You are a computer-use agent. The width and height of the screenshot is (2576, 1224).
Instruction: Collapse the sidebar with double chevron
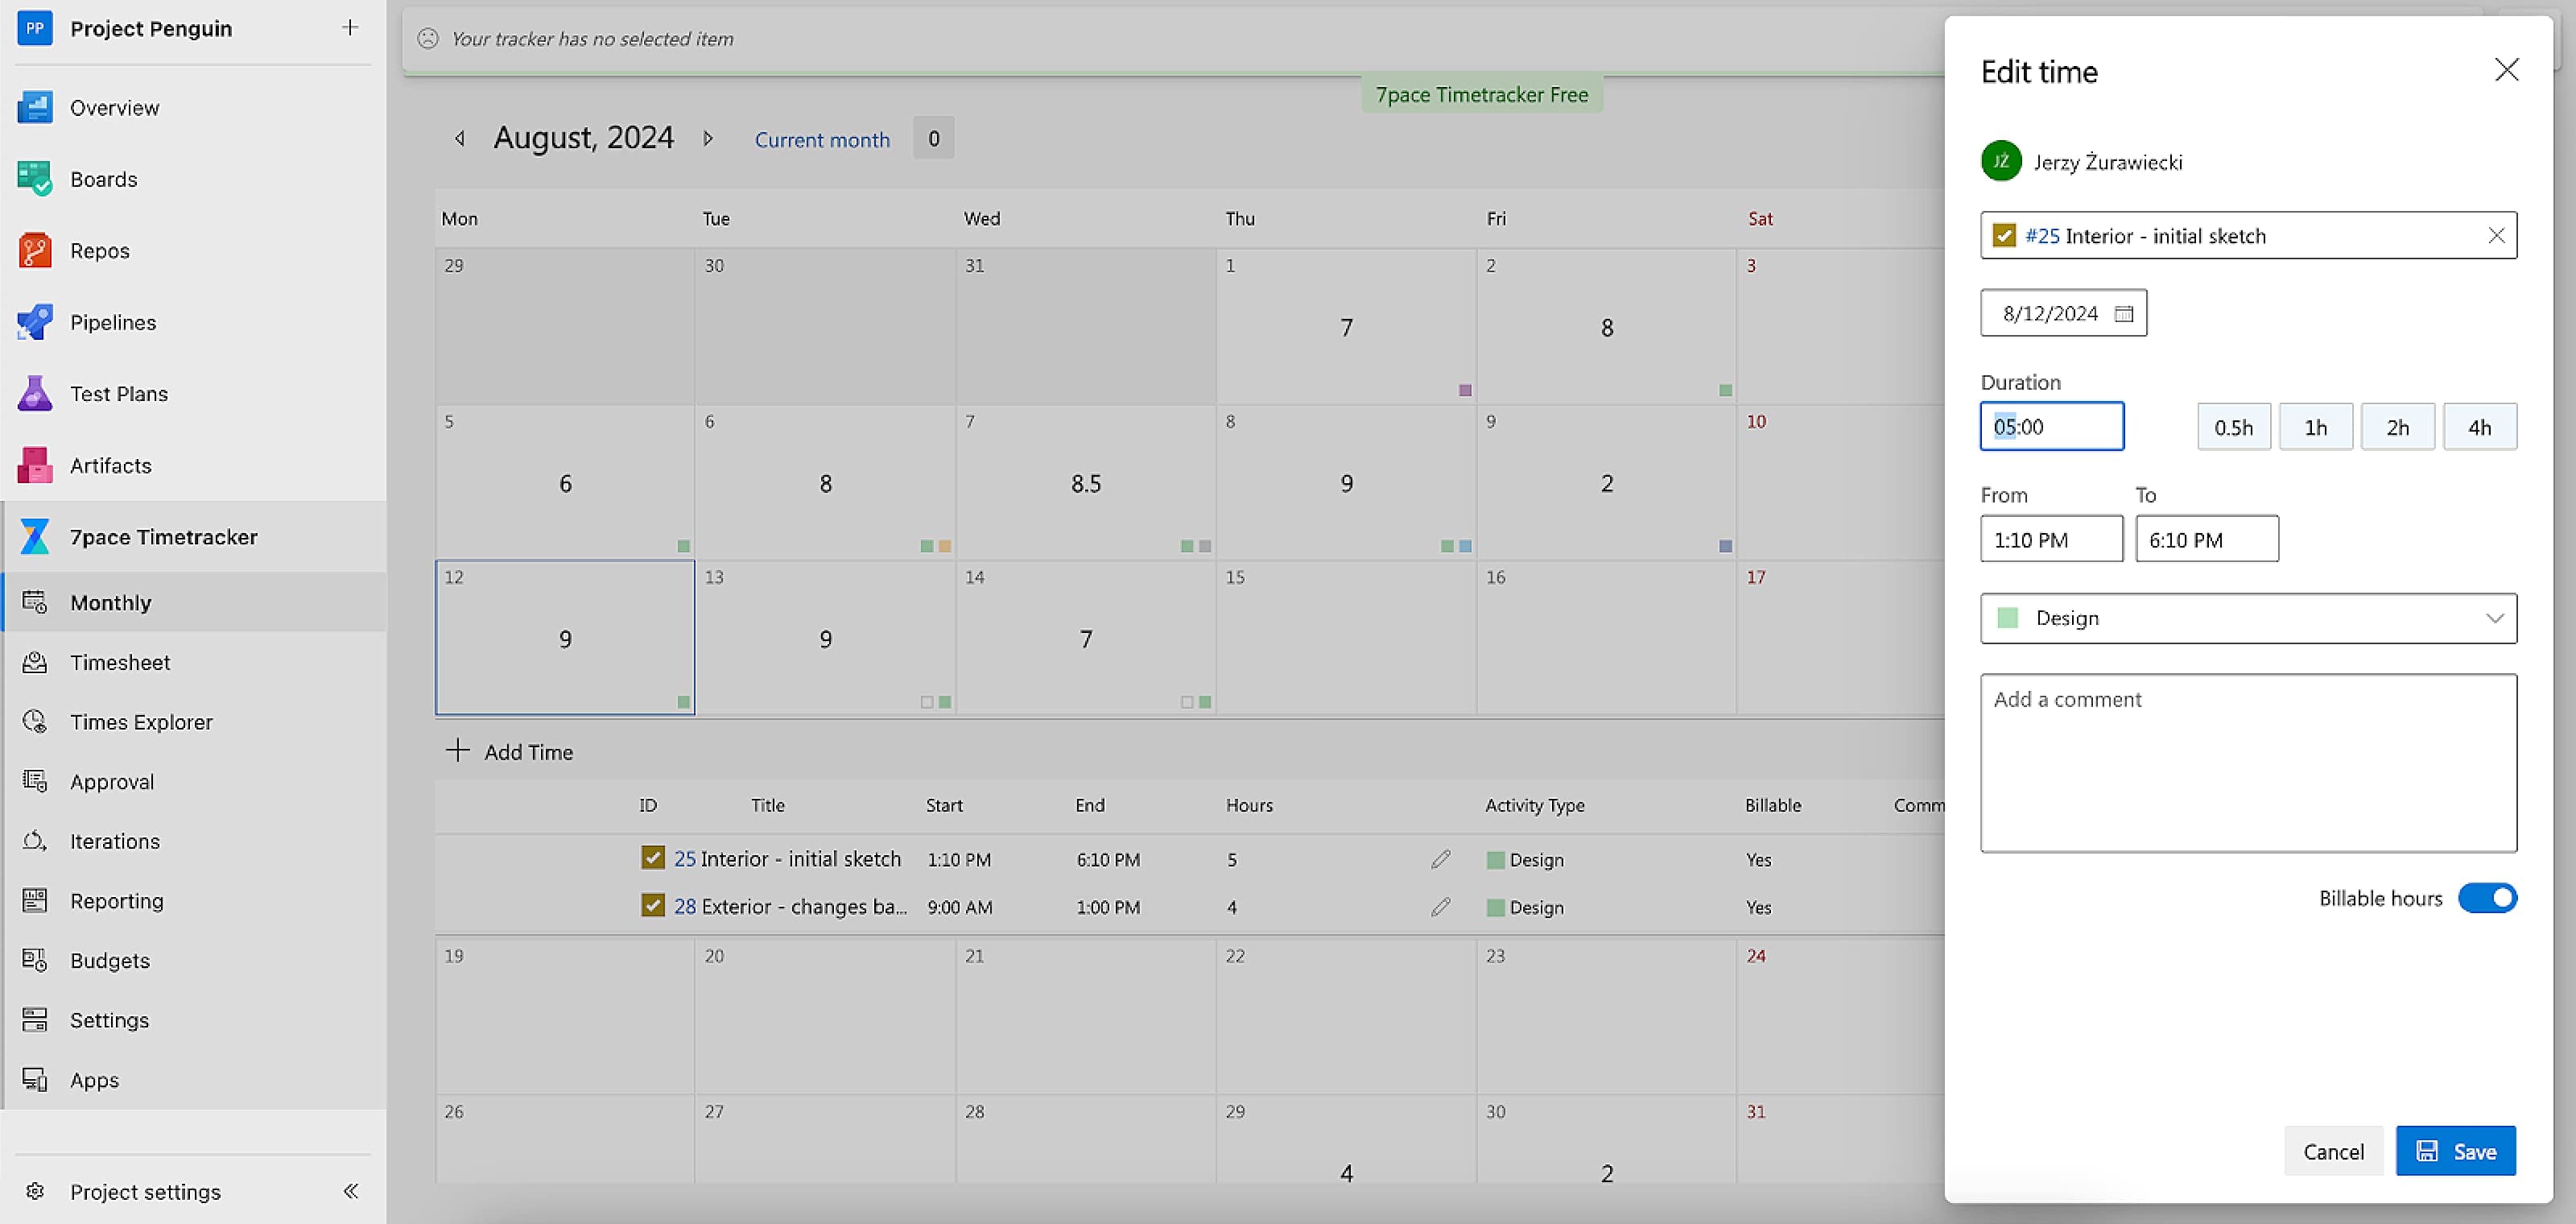pyautogui.click(x=351, y=1190)
